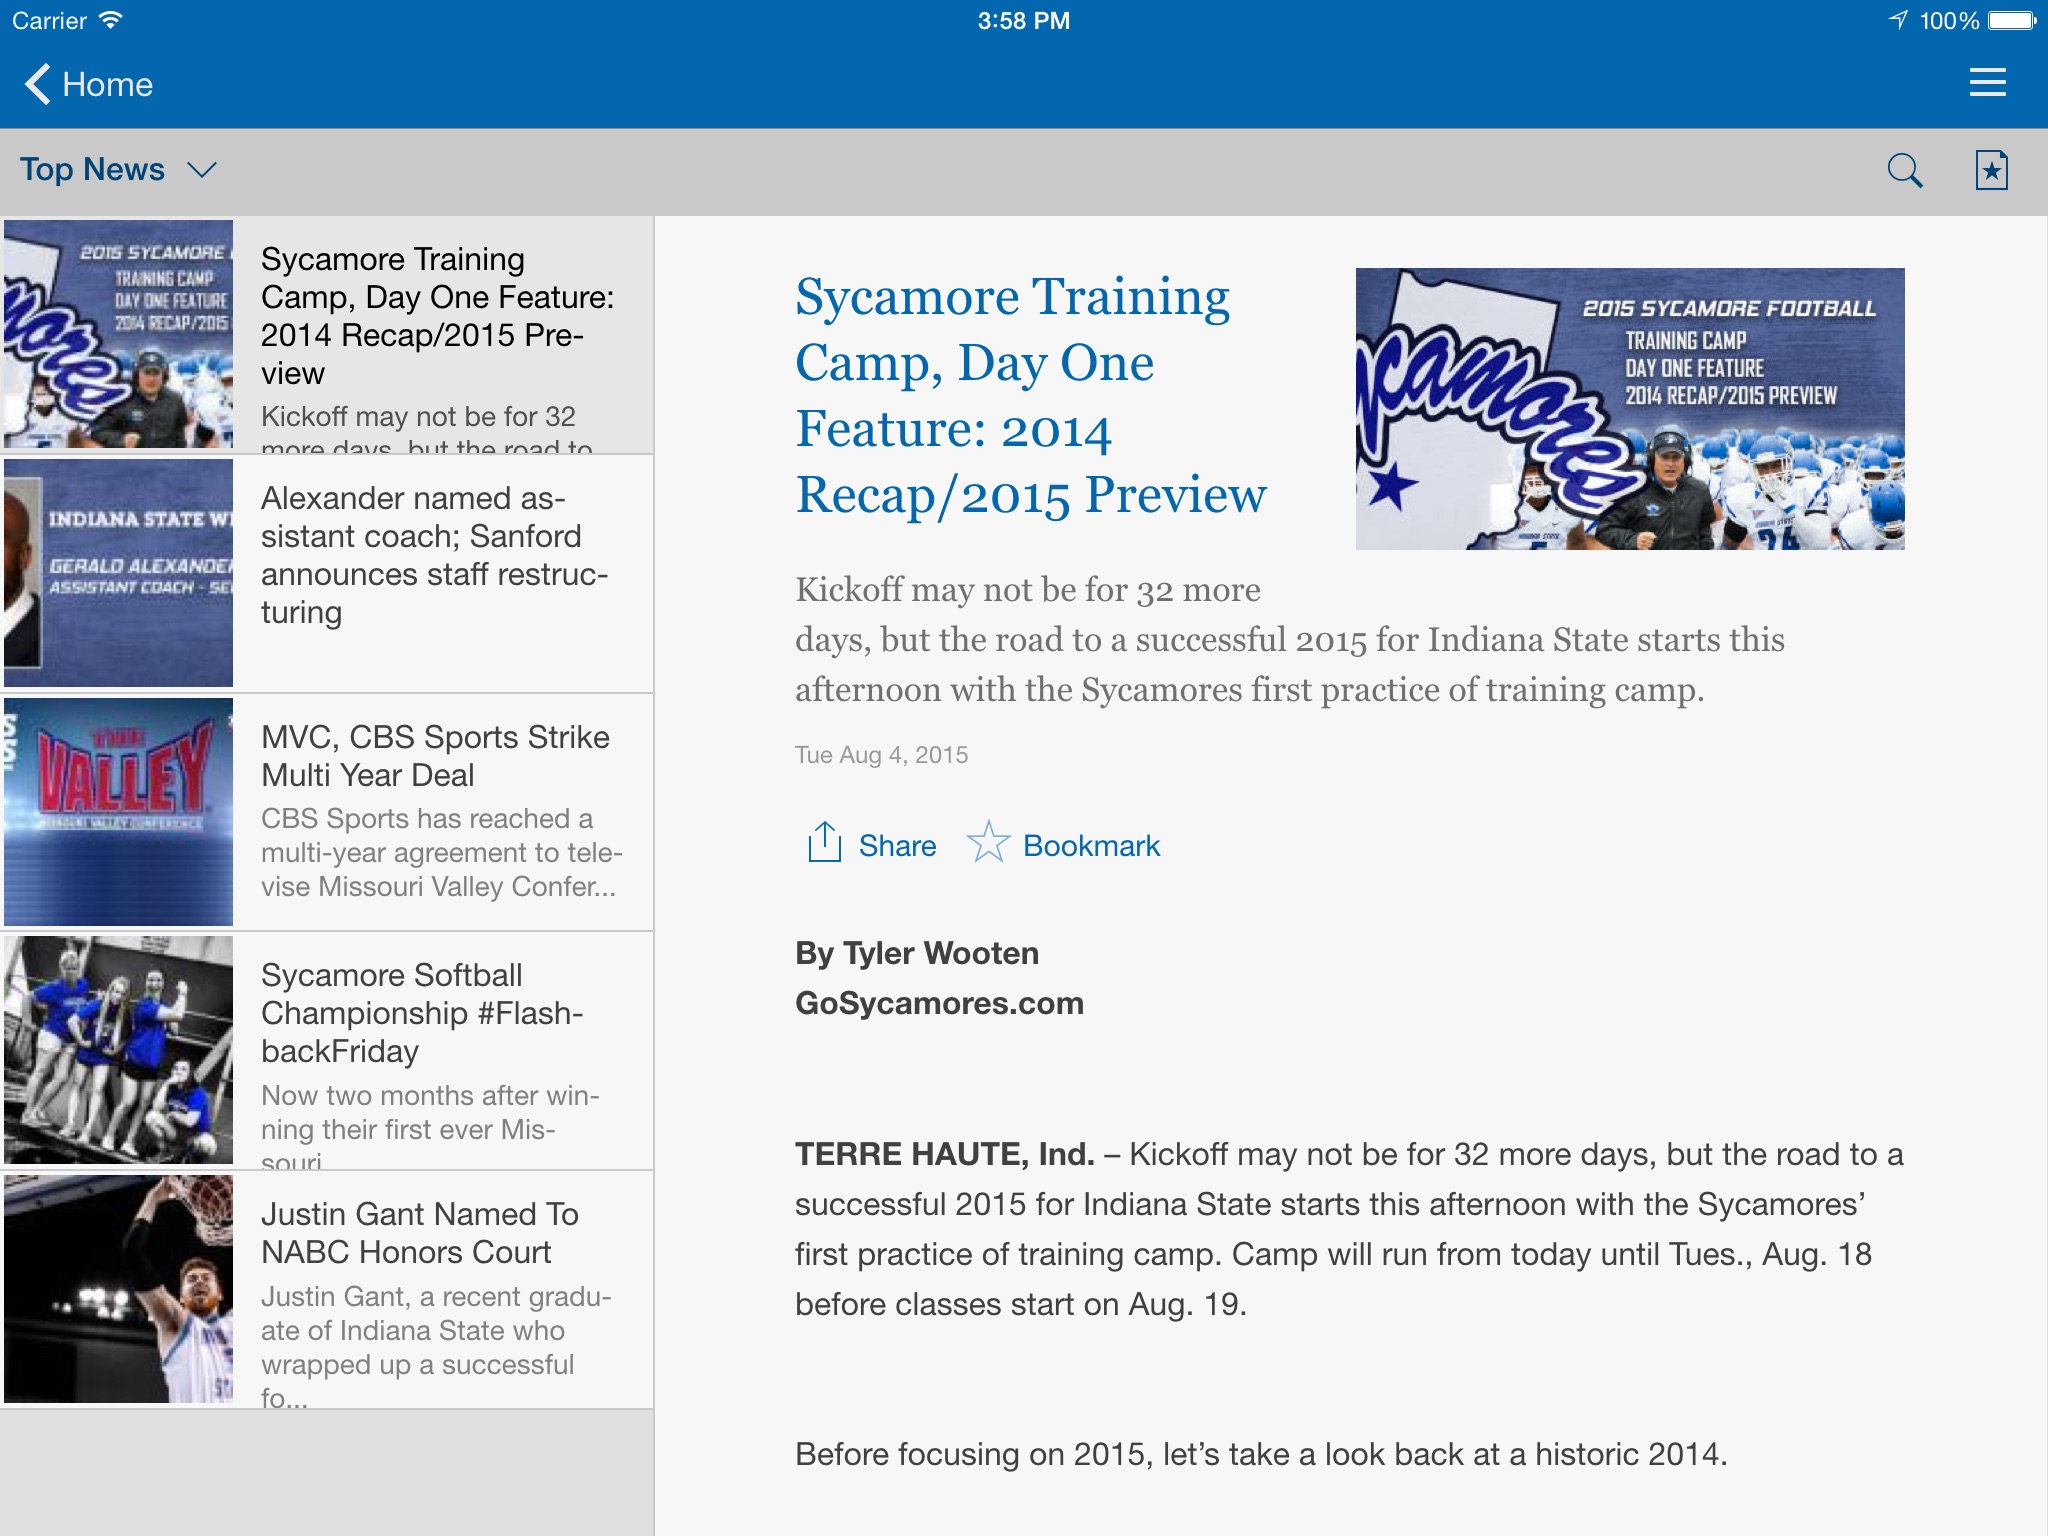Go back to Home
The image size is (2048, 1536).
click(88, 84)
